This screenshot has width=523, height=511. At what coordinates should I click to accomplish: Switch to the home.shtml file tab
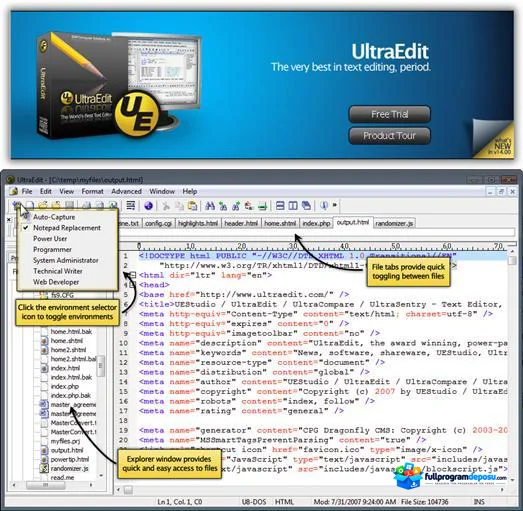coord(280,223)
